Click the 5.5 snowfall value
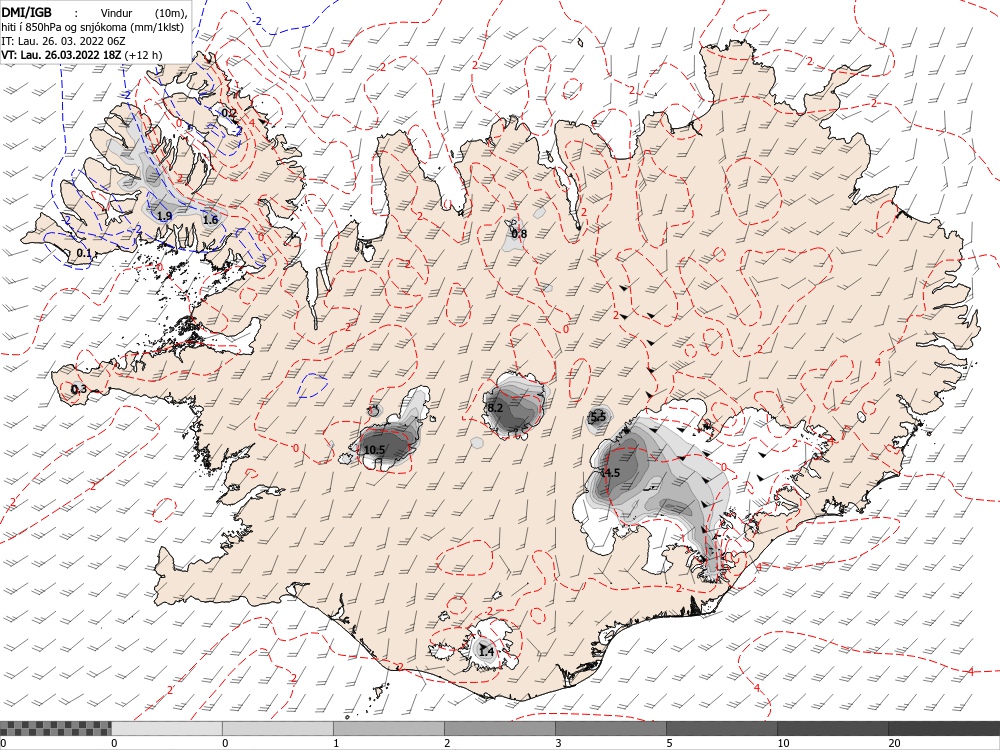Screen dimensions: 1000x750 pyautogui.click(x=598, y=418)
